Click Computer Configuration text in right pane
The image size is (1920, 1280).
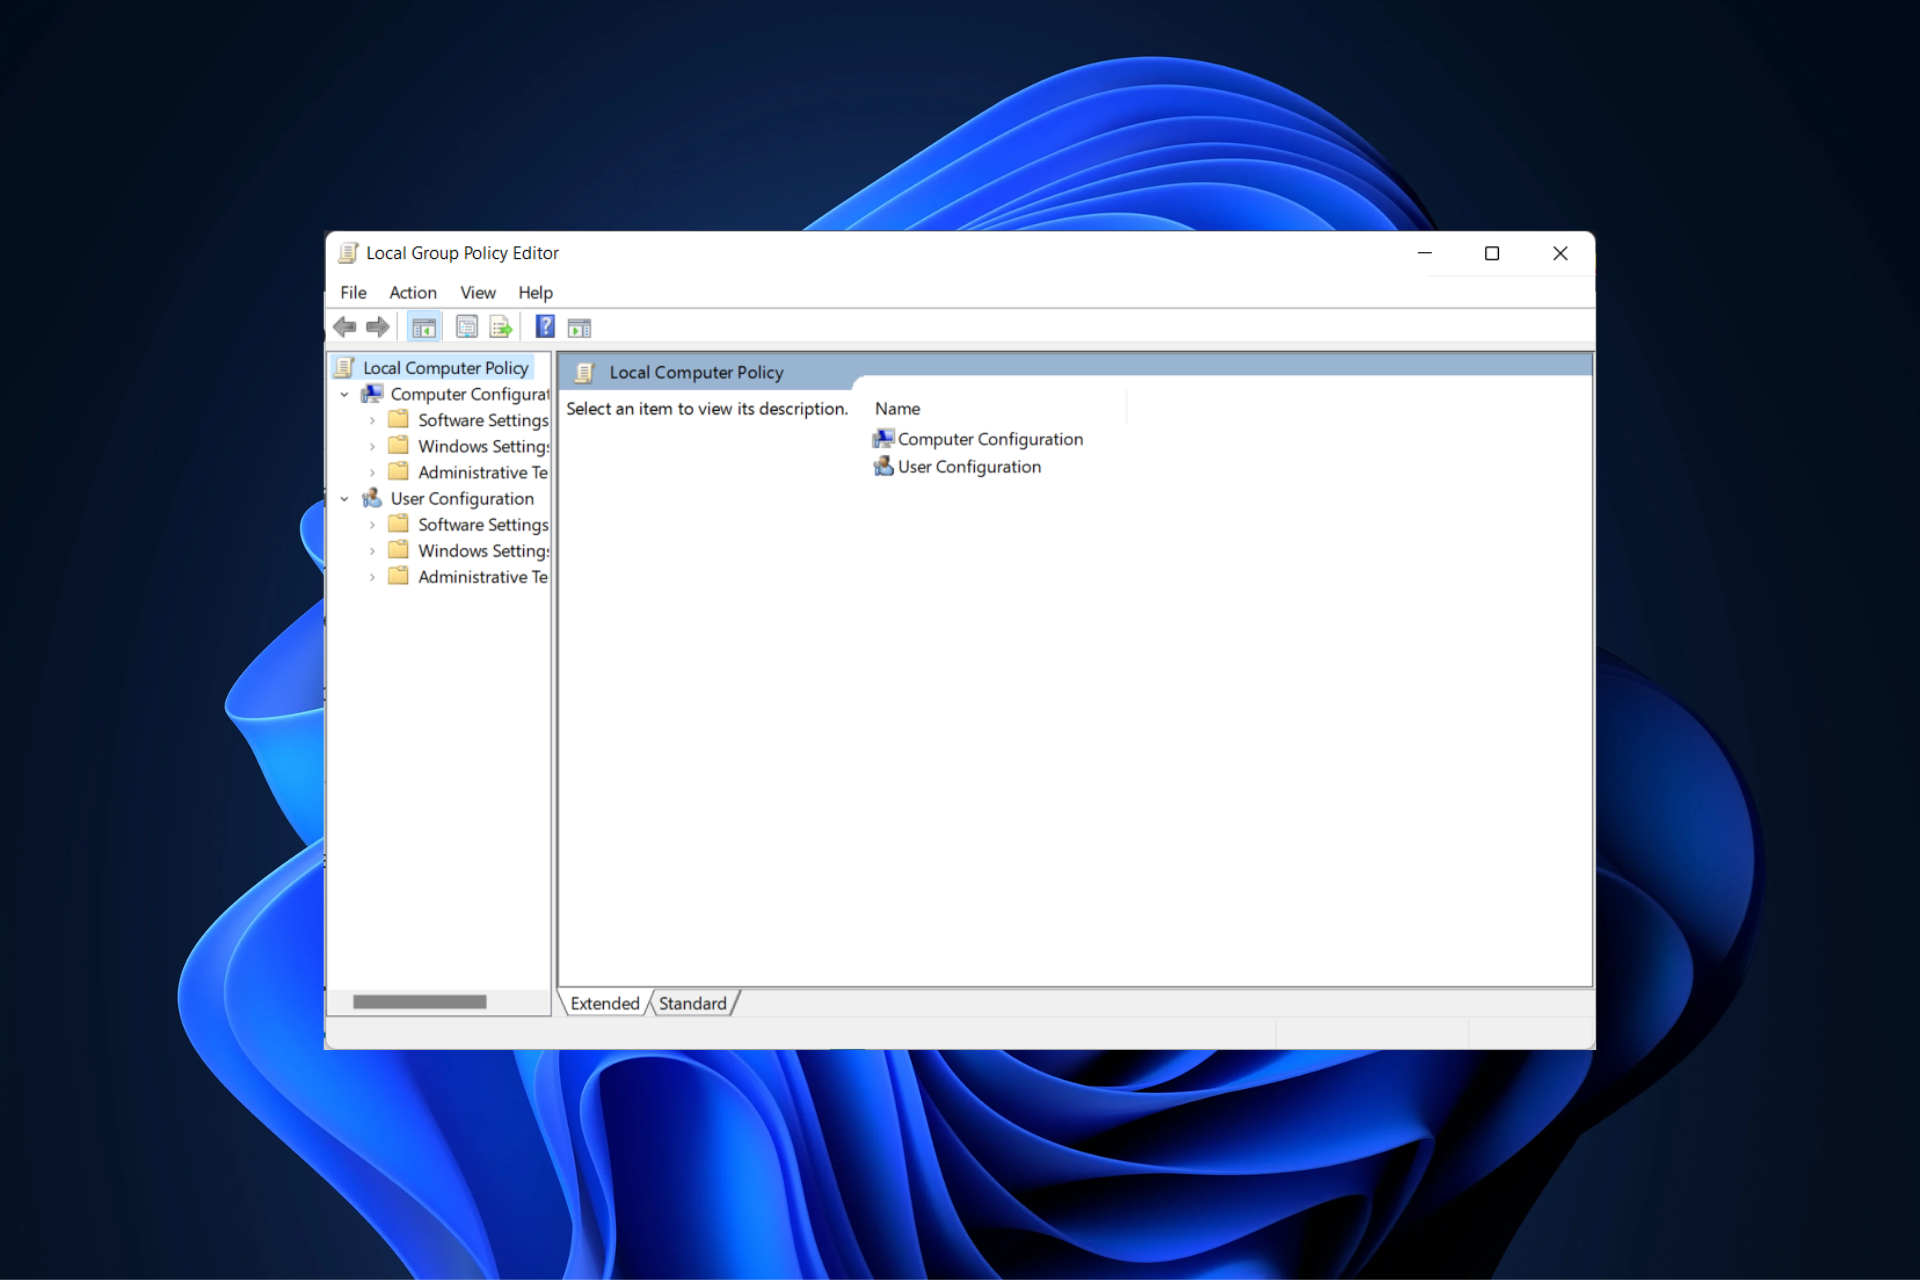pos(990,439)
